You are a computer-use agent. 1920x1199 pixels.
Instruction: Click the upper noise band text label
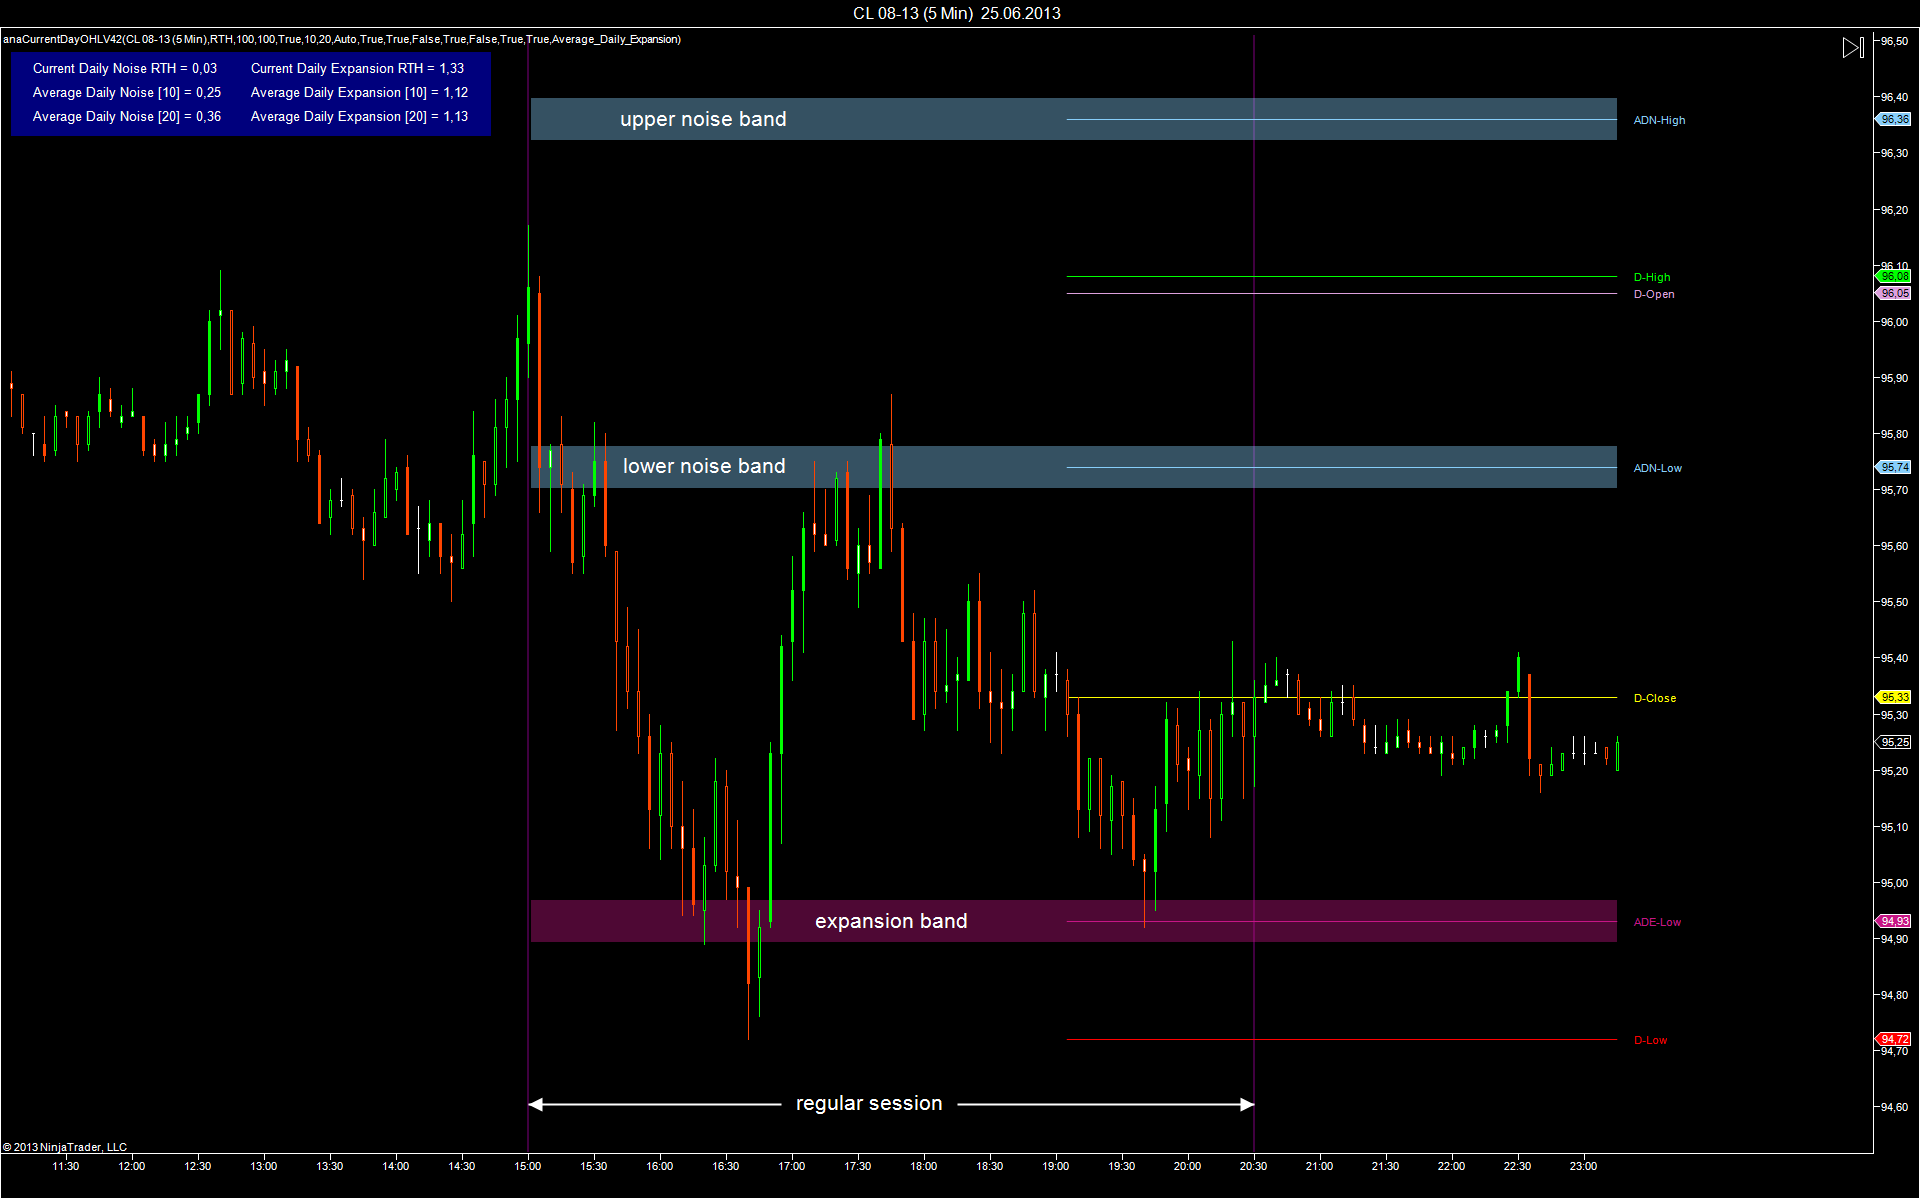tap(703, 119)
